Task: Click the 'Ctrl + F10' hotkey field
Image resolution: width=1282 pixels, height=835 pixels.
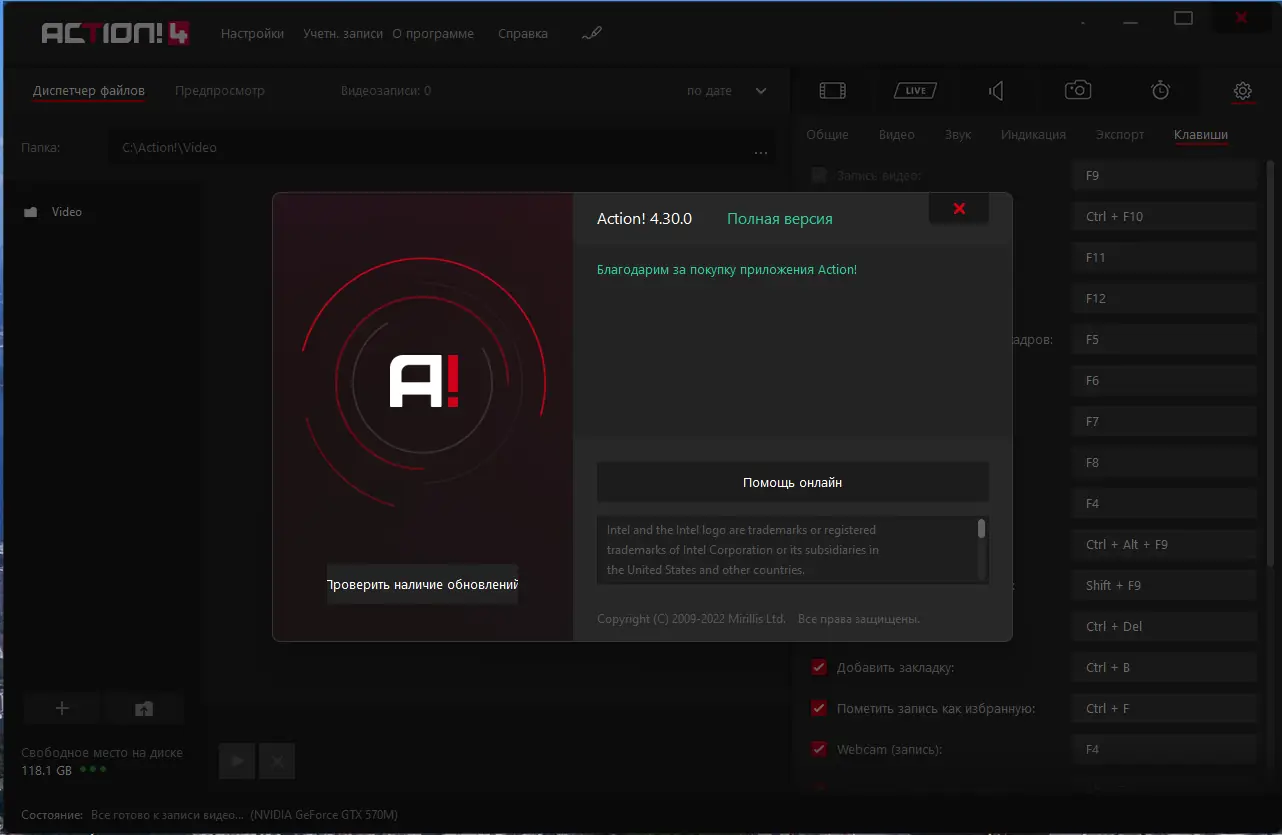Action: [x=1164, y=216]
